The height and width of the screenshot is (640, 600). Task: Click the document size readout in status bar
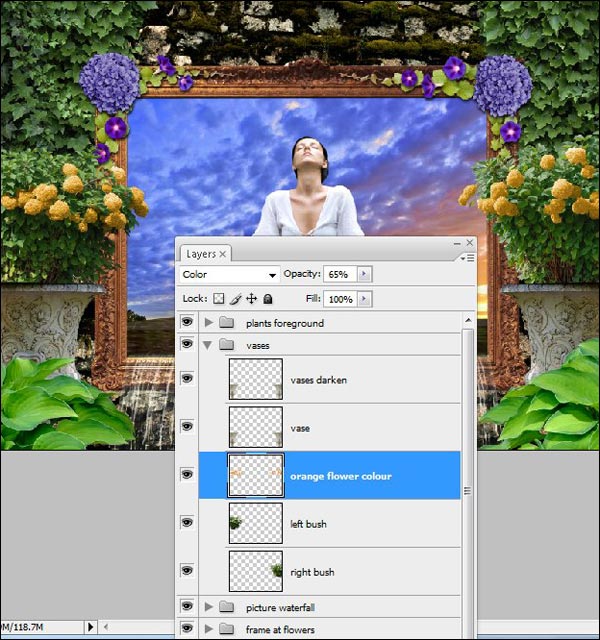pos(22,627)
